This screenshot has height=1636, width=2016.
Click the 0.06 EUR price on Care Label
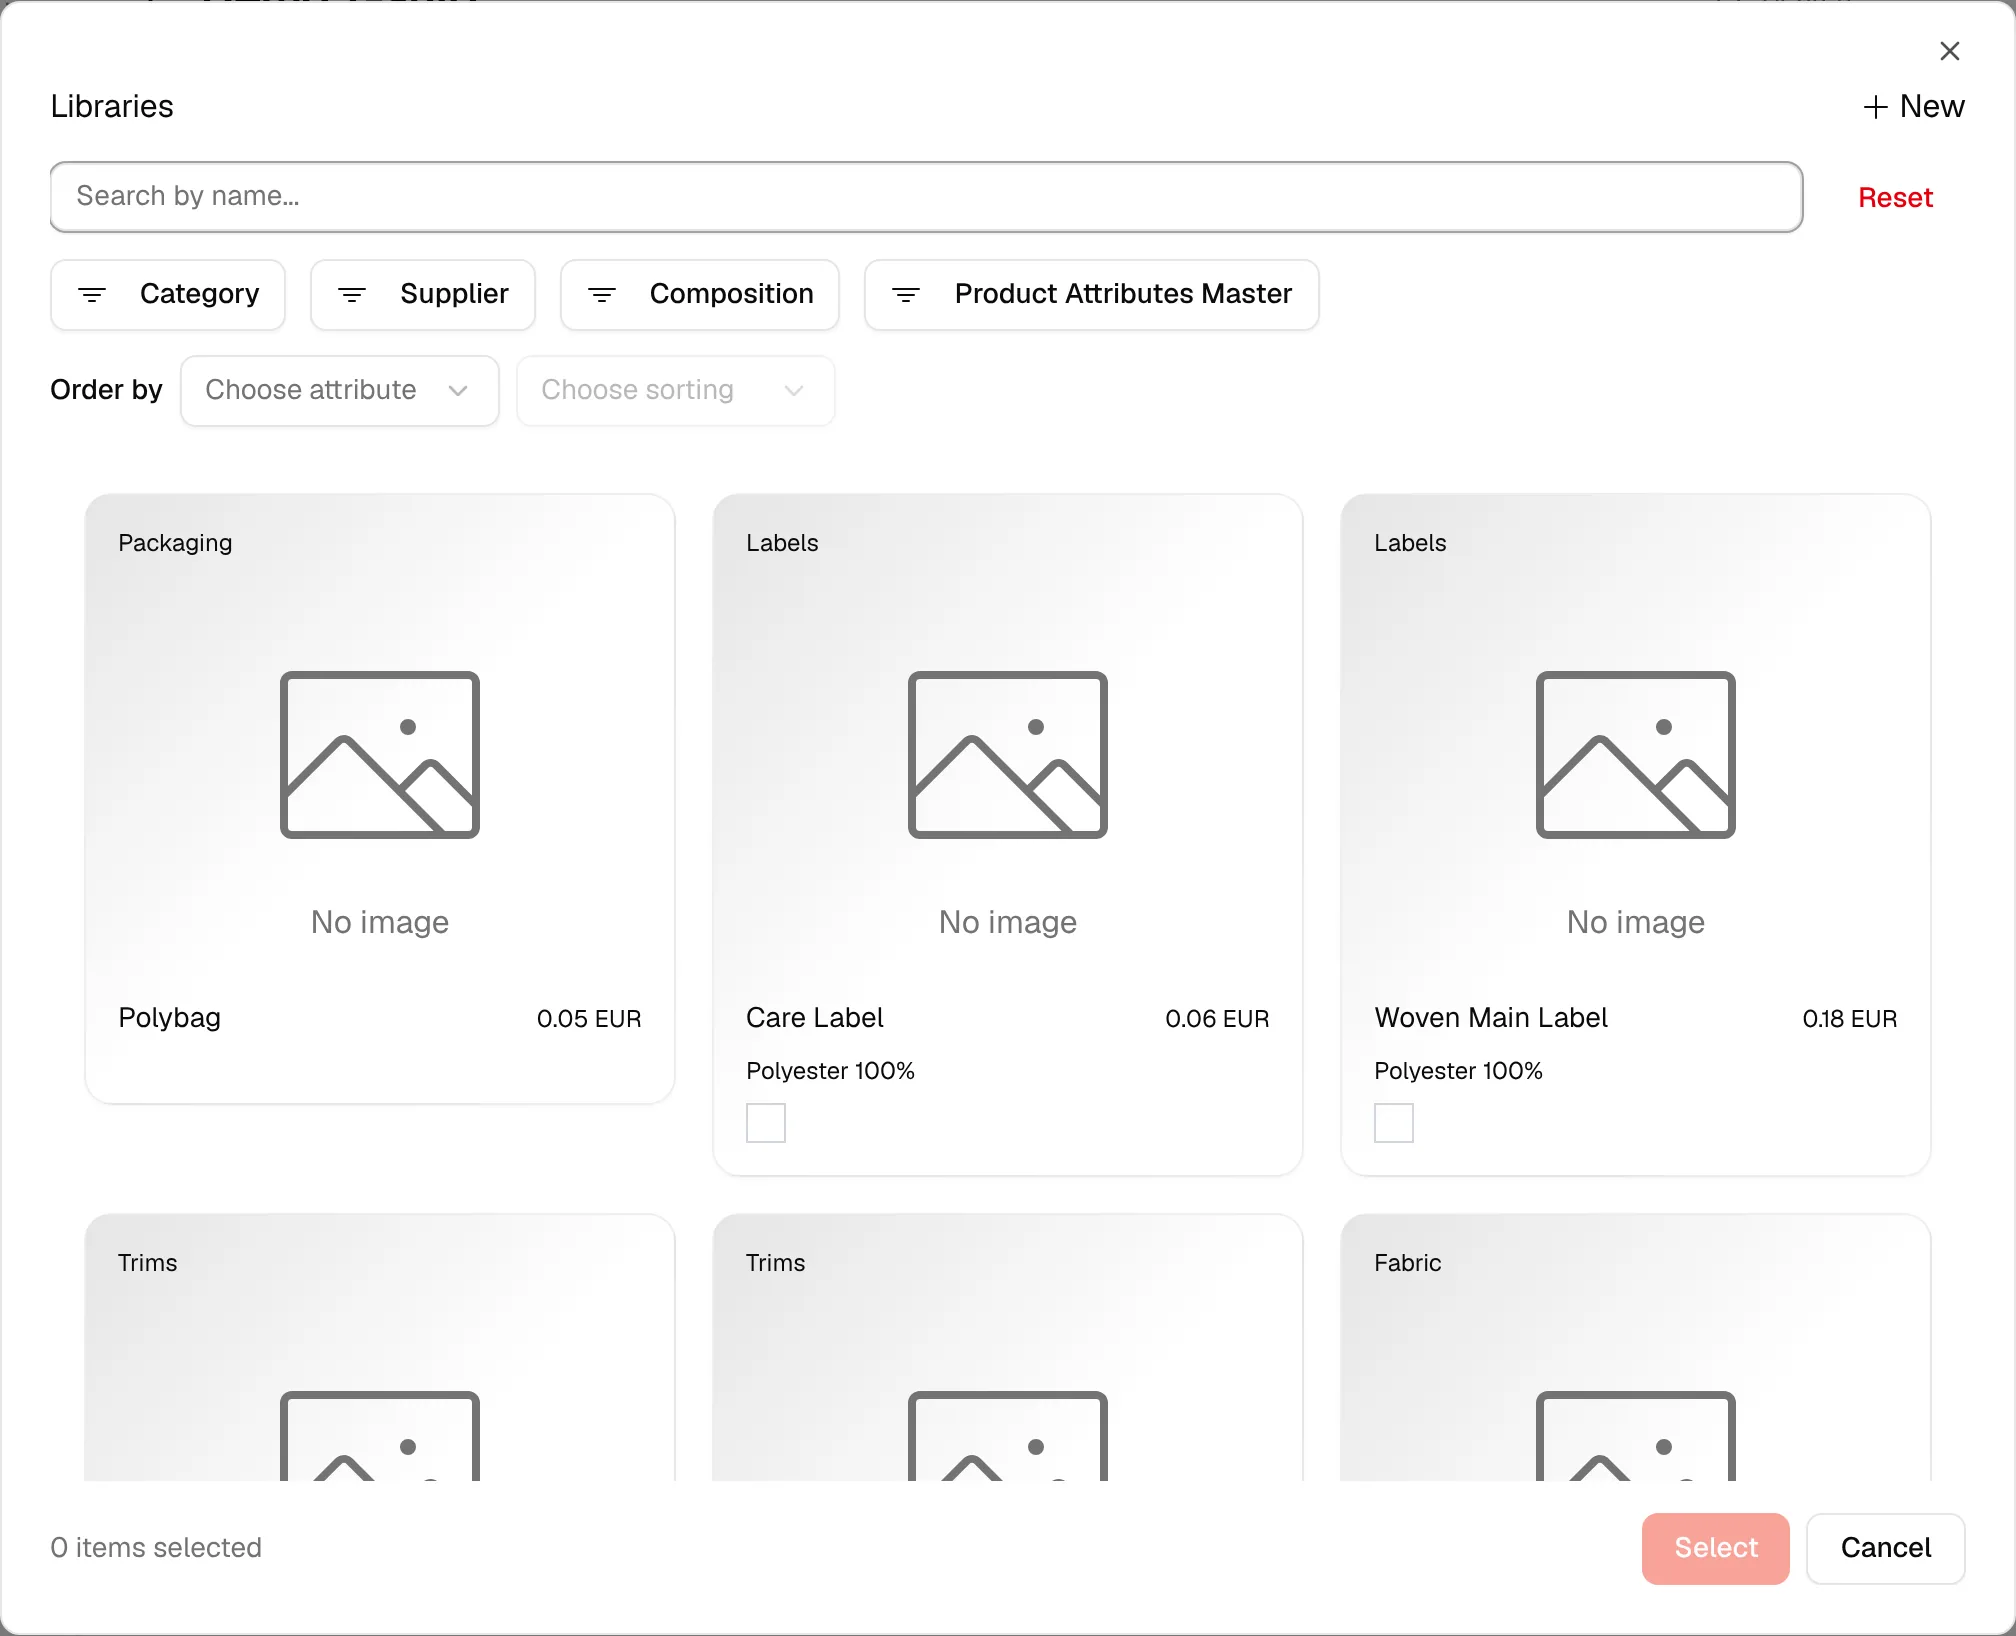point(1217,1019)
